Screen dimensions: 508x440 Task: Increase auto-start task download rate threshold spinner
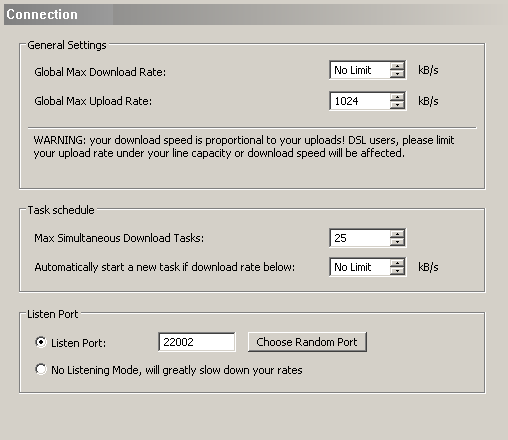pyautogui.click(x=397, y=263)
